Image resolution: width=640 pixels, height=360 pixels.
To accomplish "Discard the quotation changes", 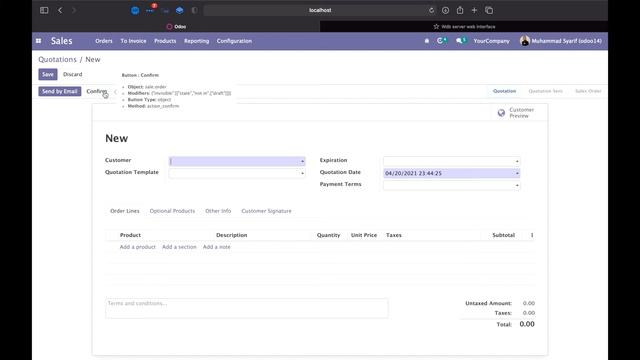I will click(73, 74).
